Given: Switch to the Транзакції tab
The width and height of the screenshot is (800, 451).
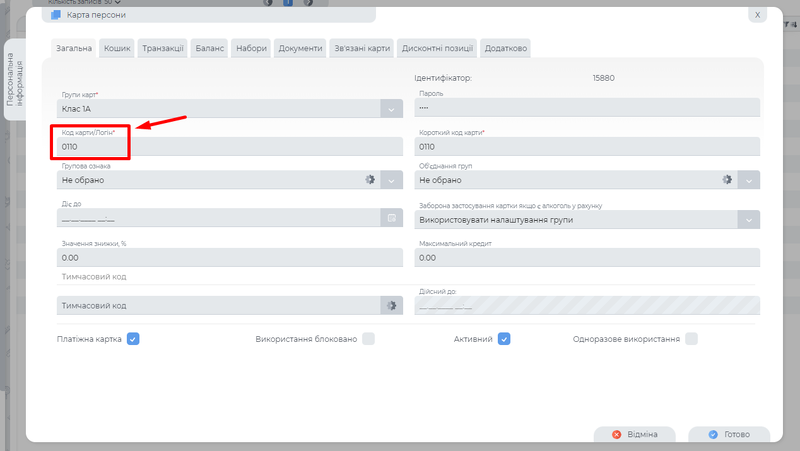Looking at the screenshot, I should click(x=162, y=48).
